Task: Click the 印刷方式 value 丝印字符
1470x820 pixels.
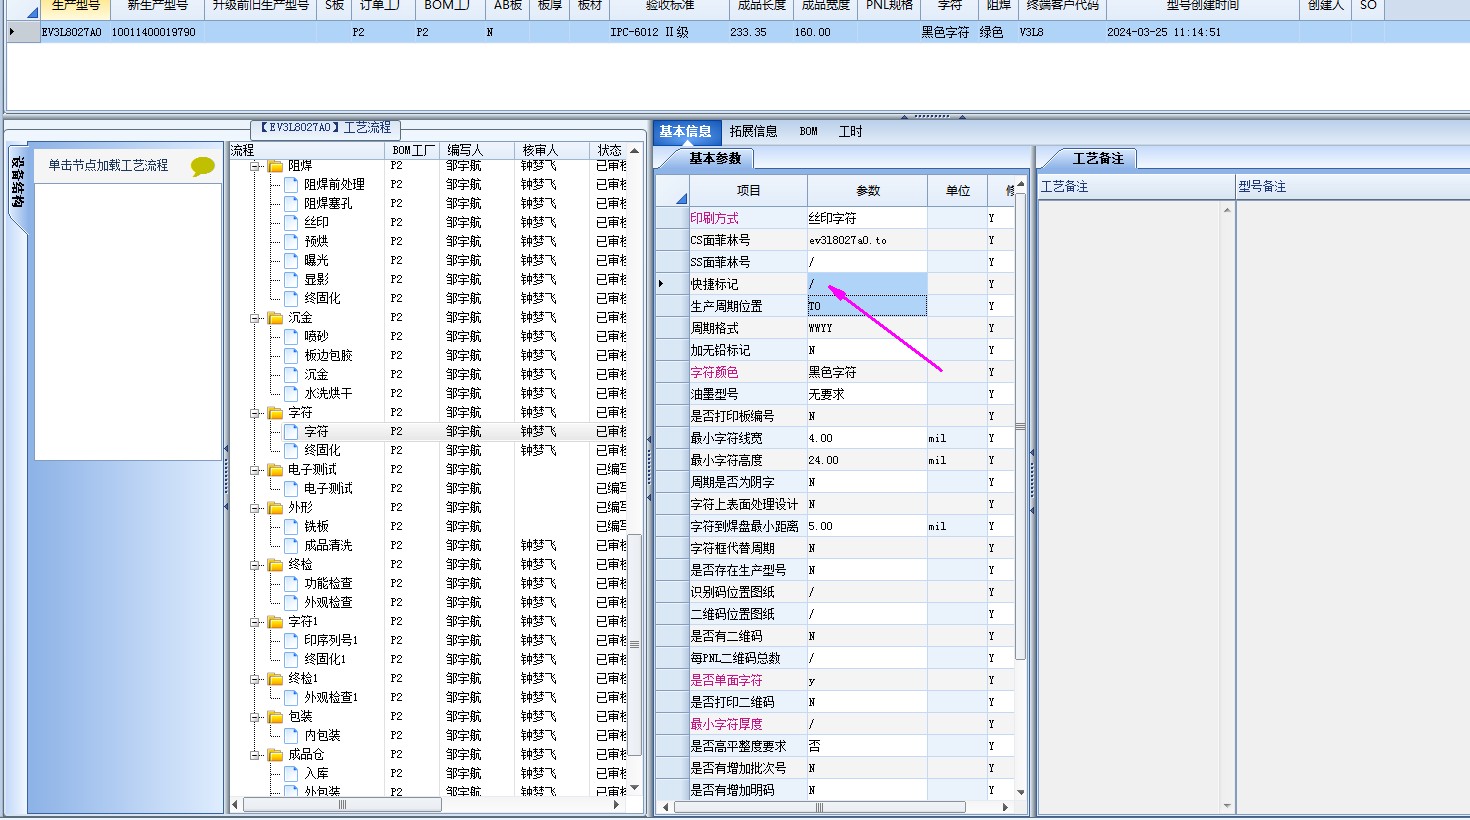Action: coord(867,218)
